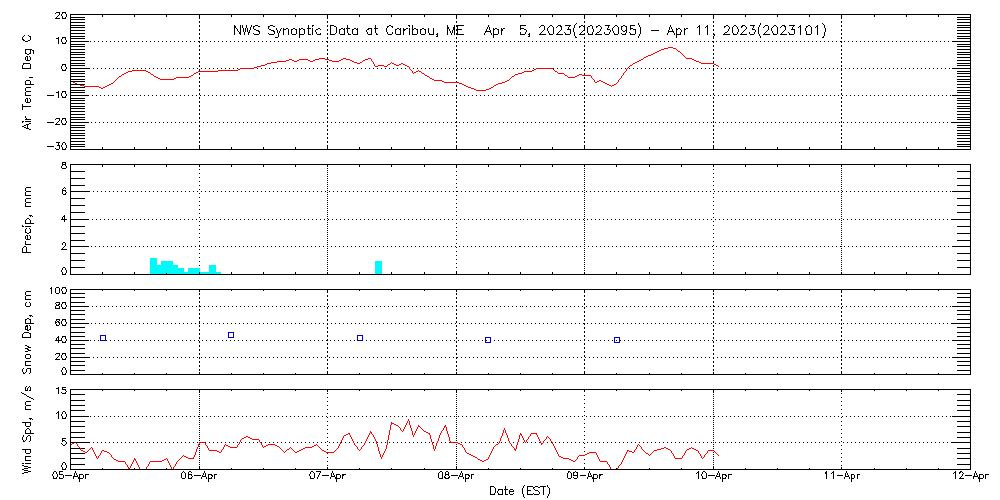Click the '20' tick on the air temperature axis
Screen dimensions: 1000x500
[x=60, y=16]
